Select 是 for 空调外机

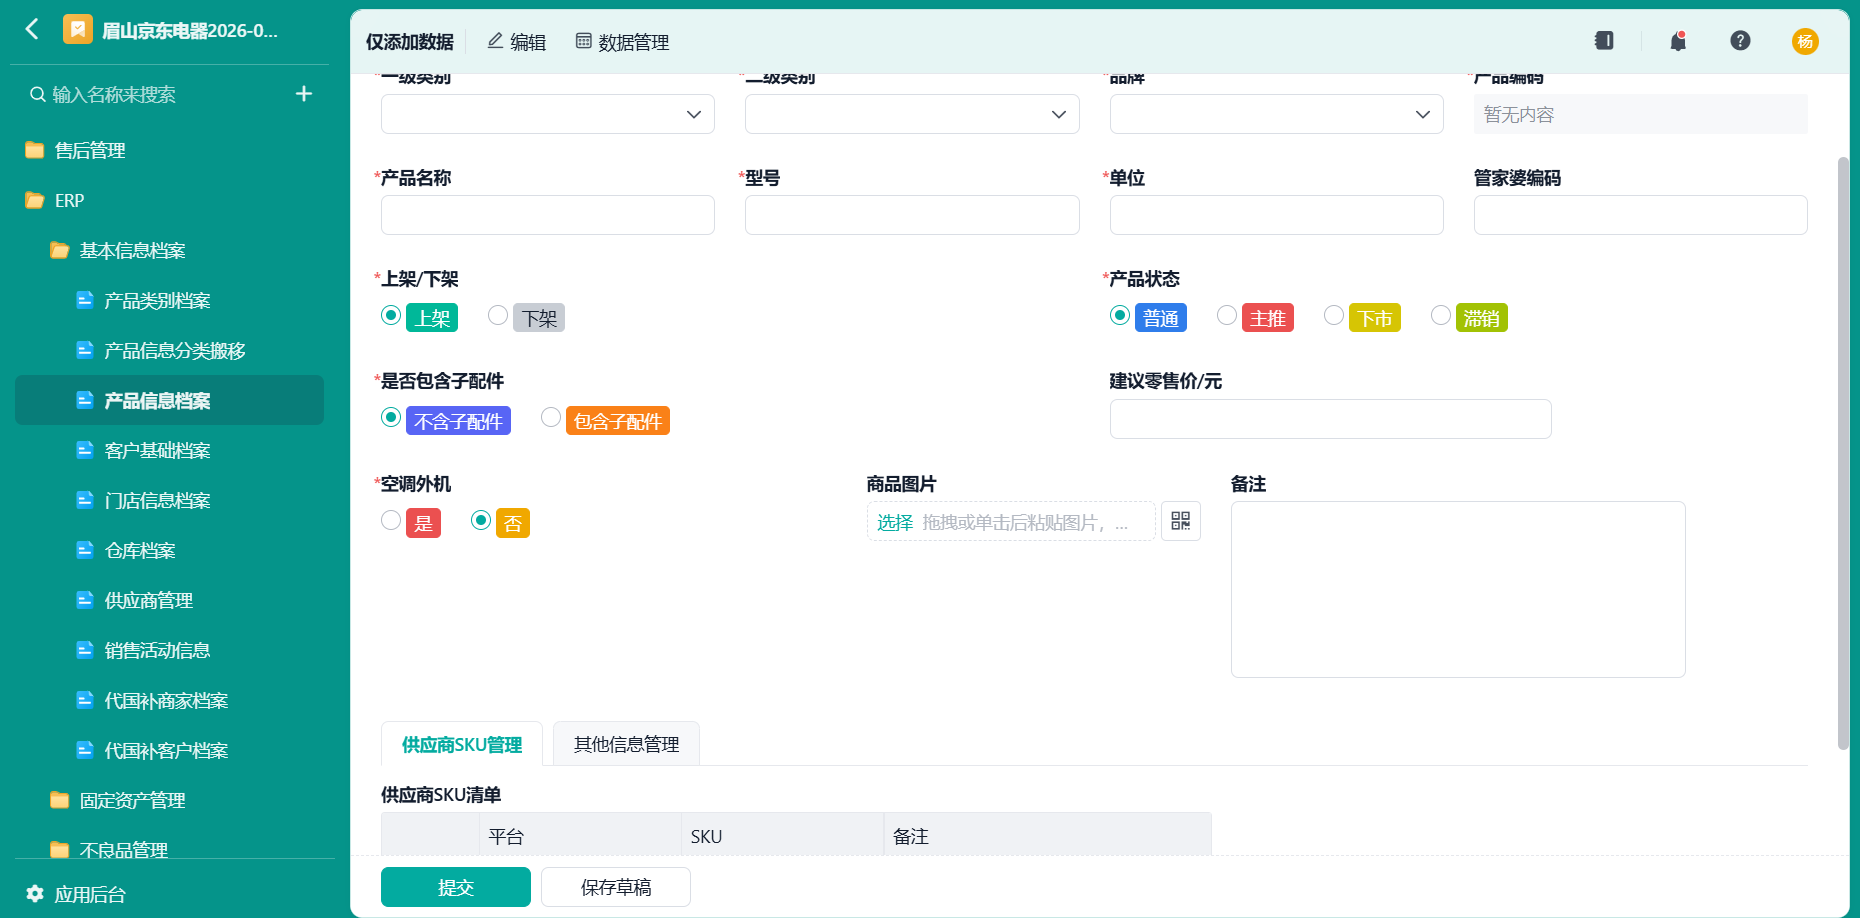391,521
